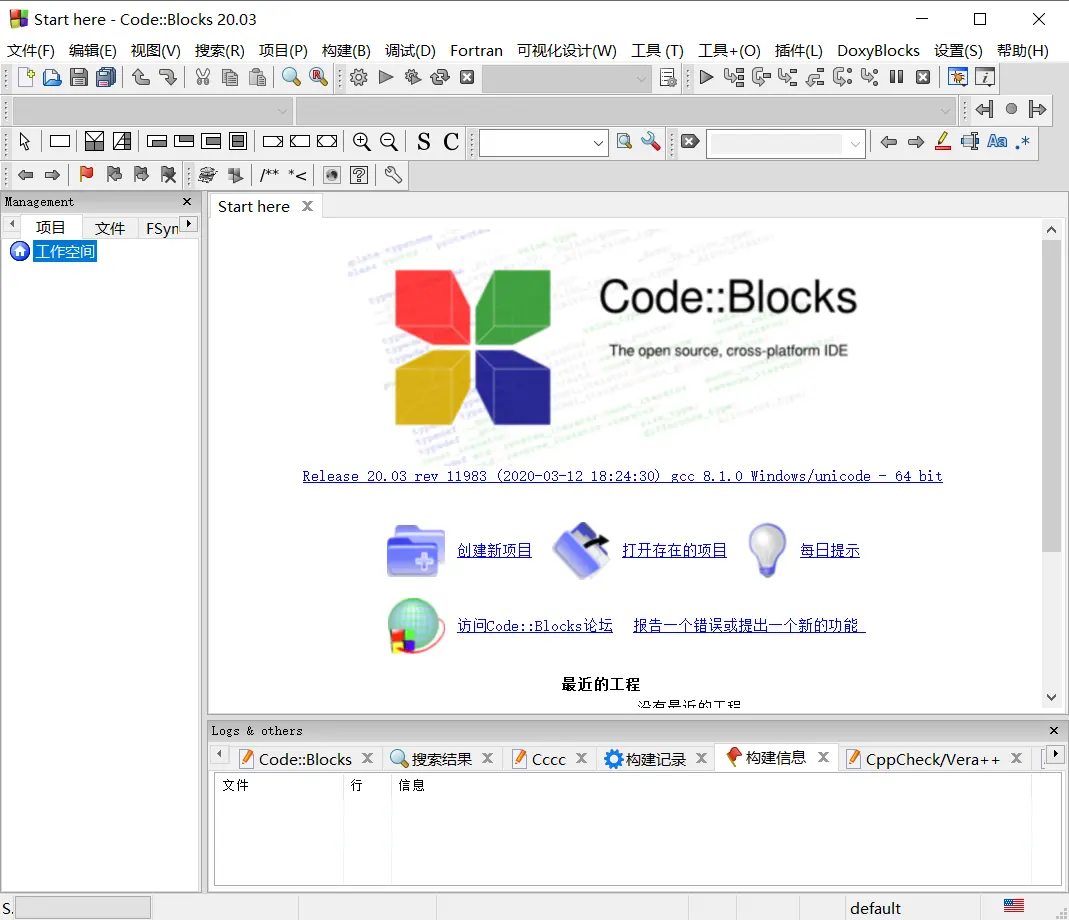Image resolution: width=1069 pixels, height=920 pixels.
Task: Click the DoxyBlocks block comment icon
Action: click(269, 175)
